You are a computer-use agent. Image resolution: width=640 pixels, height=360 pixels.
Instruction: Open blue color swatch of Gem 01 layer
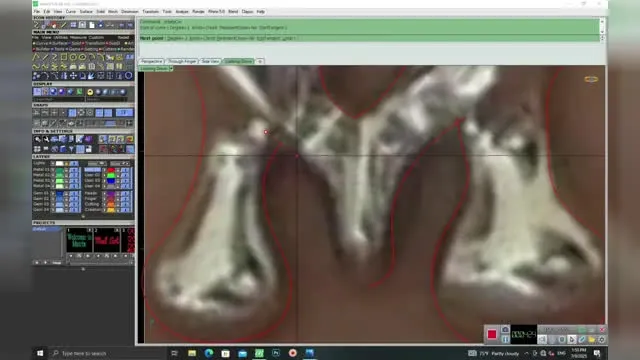coord(60,193)
